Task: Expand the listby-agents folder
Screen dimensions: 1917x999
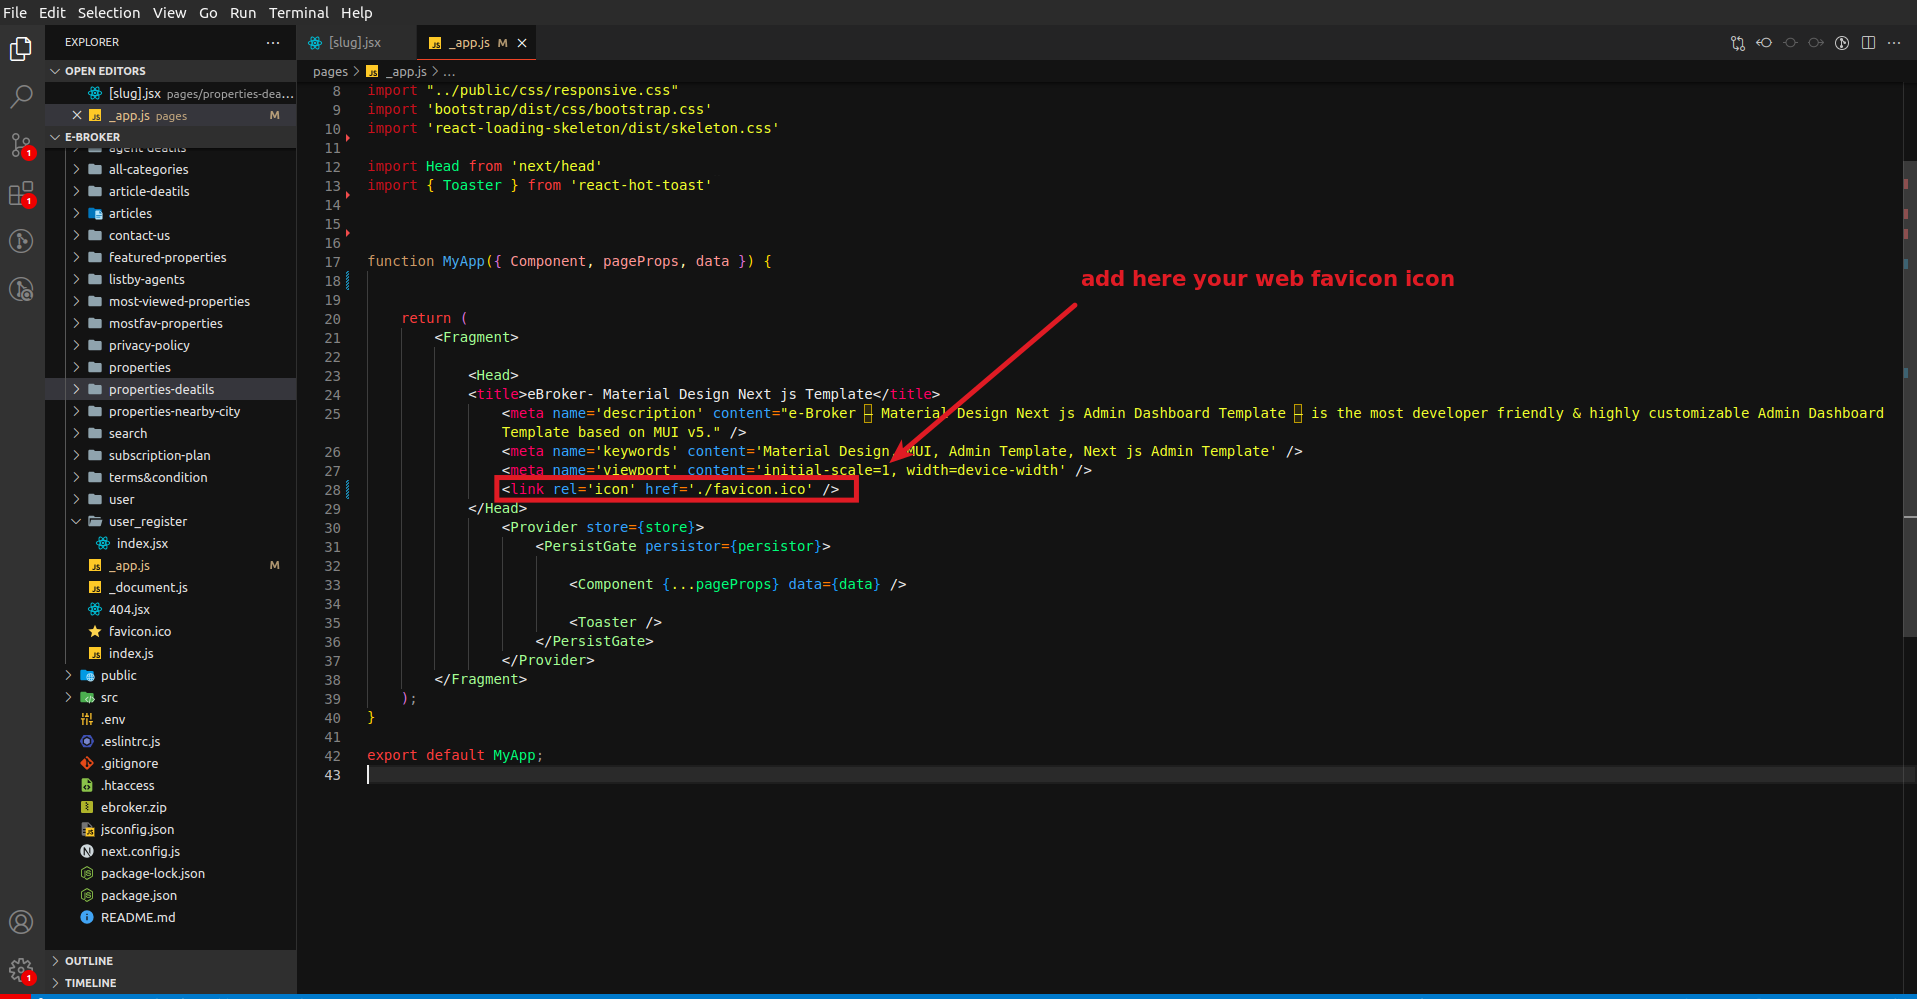Action: [170, 279]
